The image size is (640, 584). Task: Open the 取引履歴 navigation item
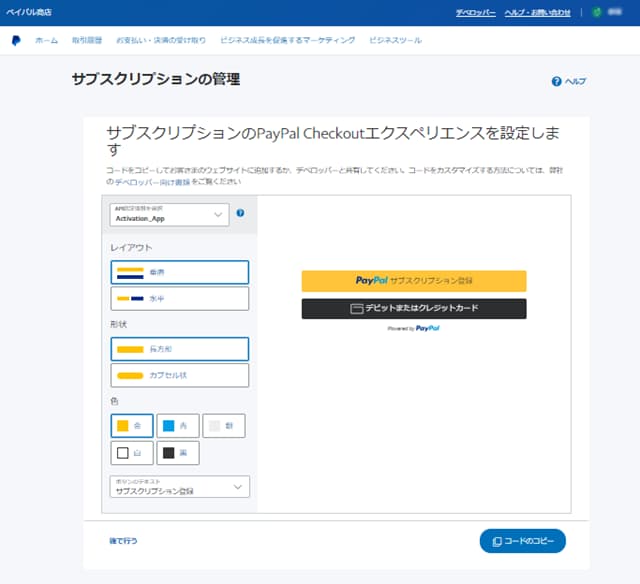[x=86, y=40]
